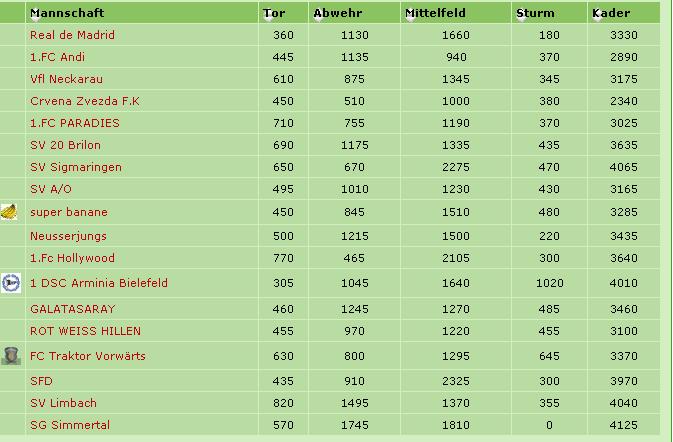The image size is (673, 442).
Task: Sort by the Sturm column header
Action: coord(535,13)
